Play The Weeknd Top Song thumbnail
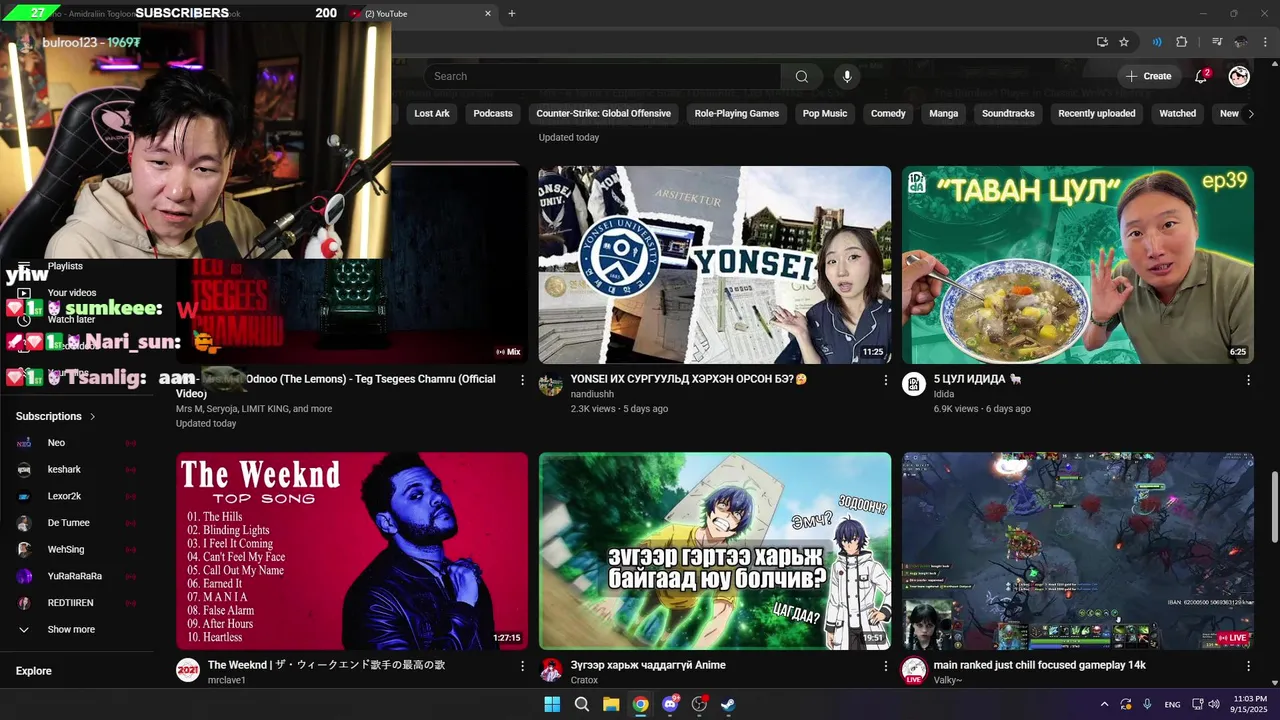The image size is (1280, 720). (352, 551)
